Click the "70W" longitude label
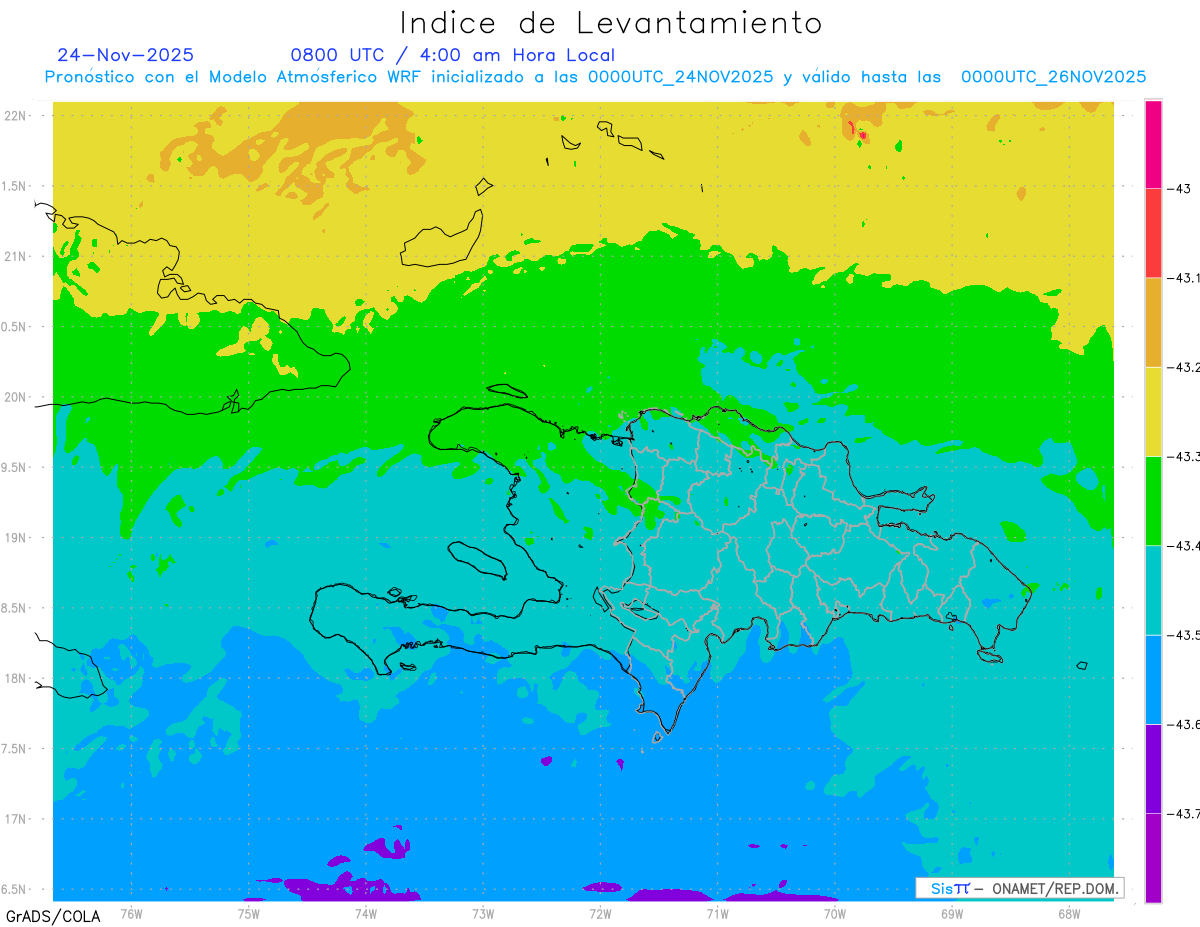The width and height of the screenshot is (1200, 927). [834, 912]
